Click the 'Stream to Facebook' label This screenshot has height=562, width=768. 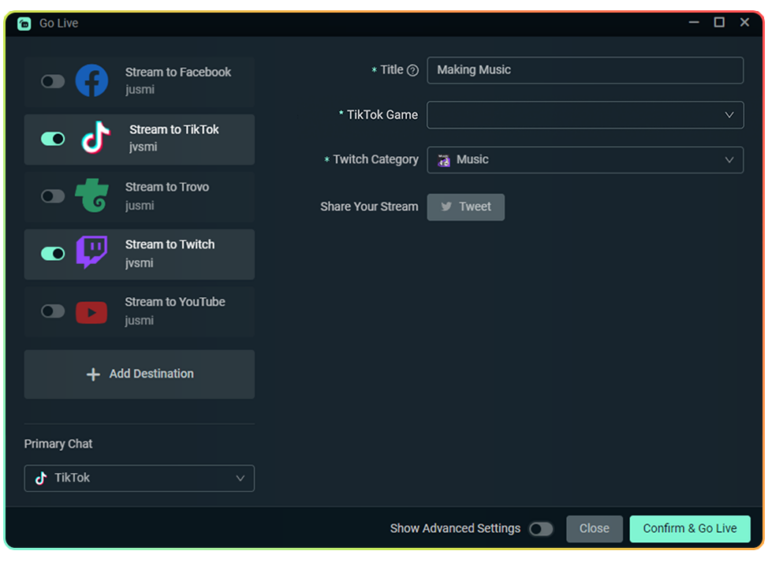tap(178, 72)
